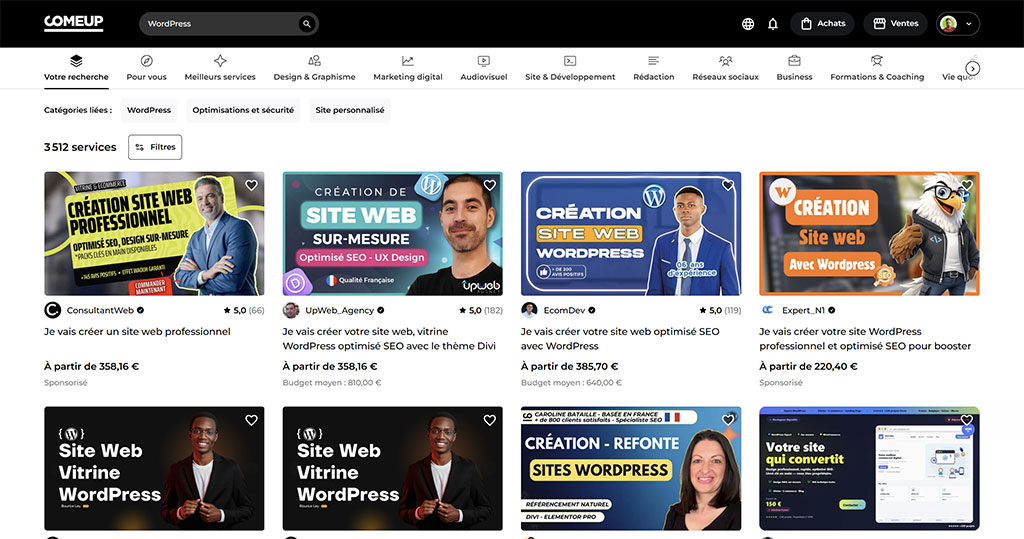Click the Design & Graphisme shapes icon
The image size is (1024, 539).
pos(314,61)
